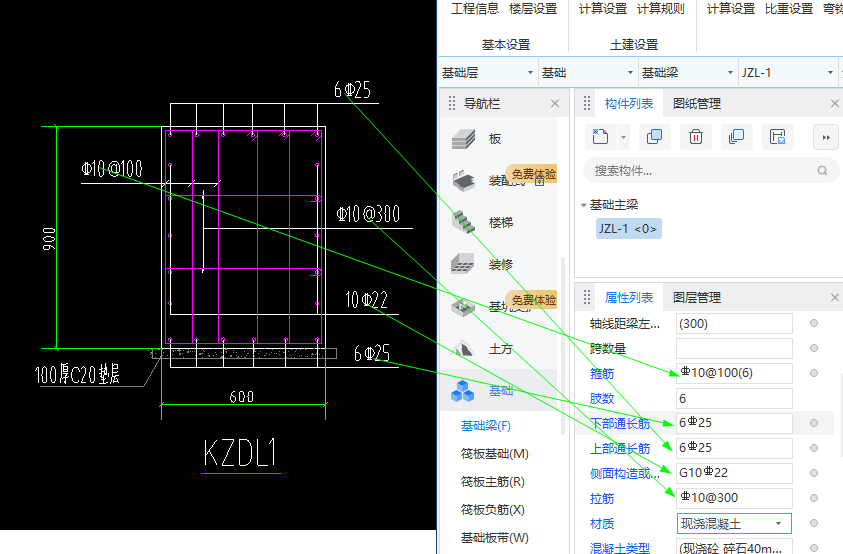Select 筏板主筋(R) in navigation list
Viewport: 843px width, 554px height.
point(492,481)
